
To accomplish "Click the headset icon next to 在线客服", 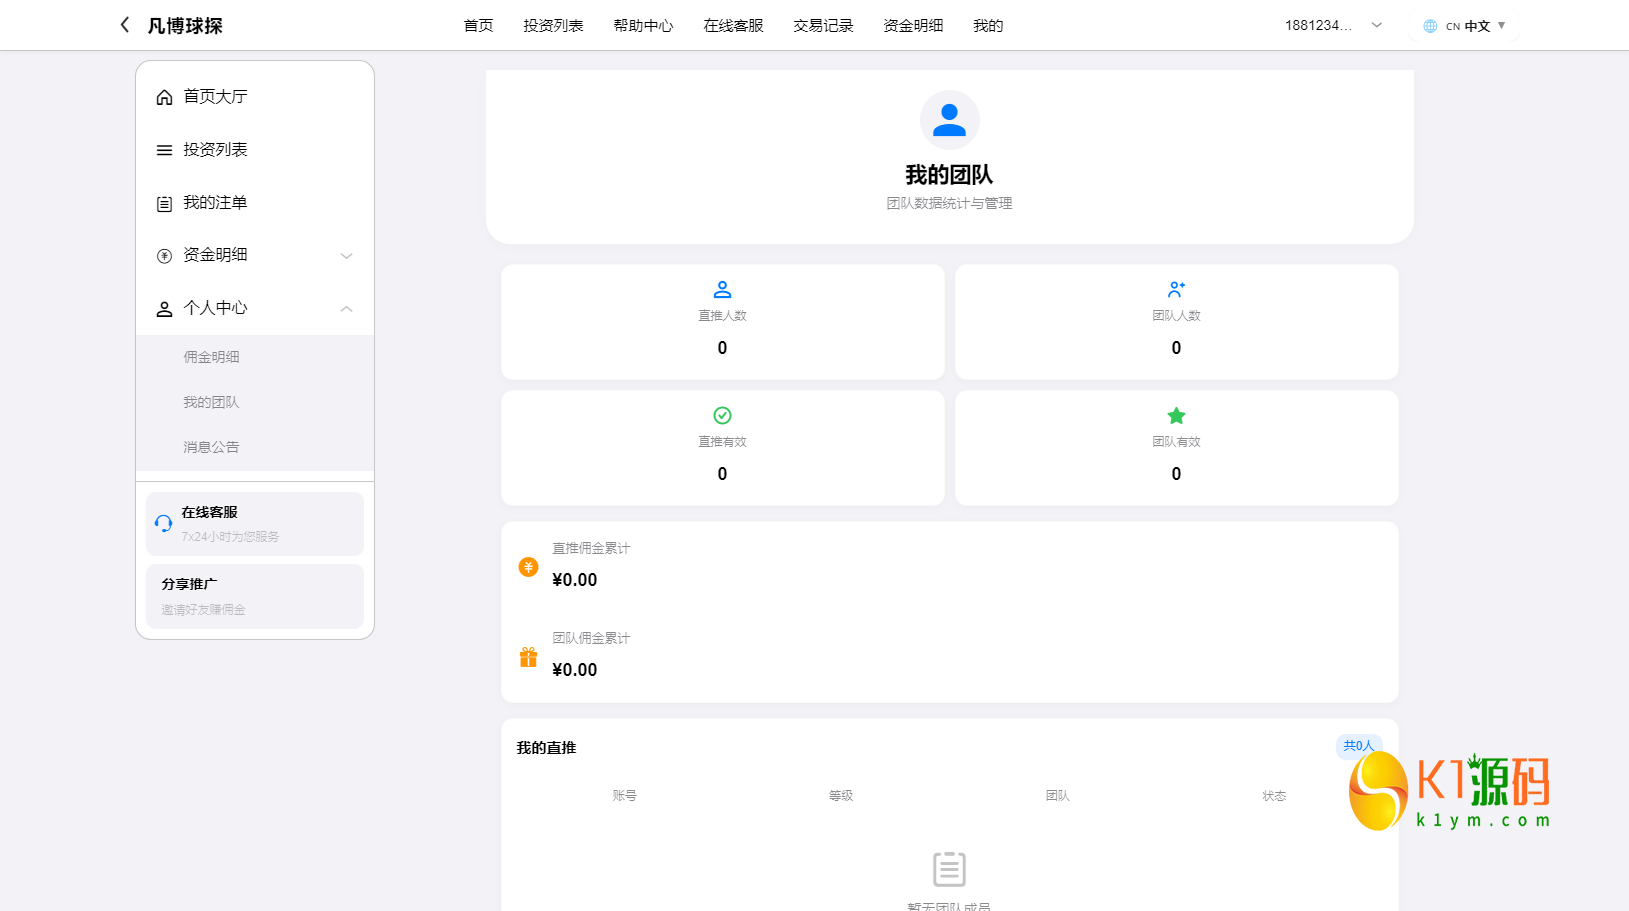I will [163, 523].
